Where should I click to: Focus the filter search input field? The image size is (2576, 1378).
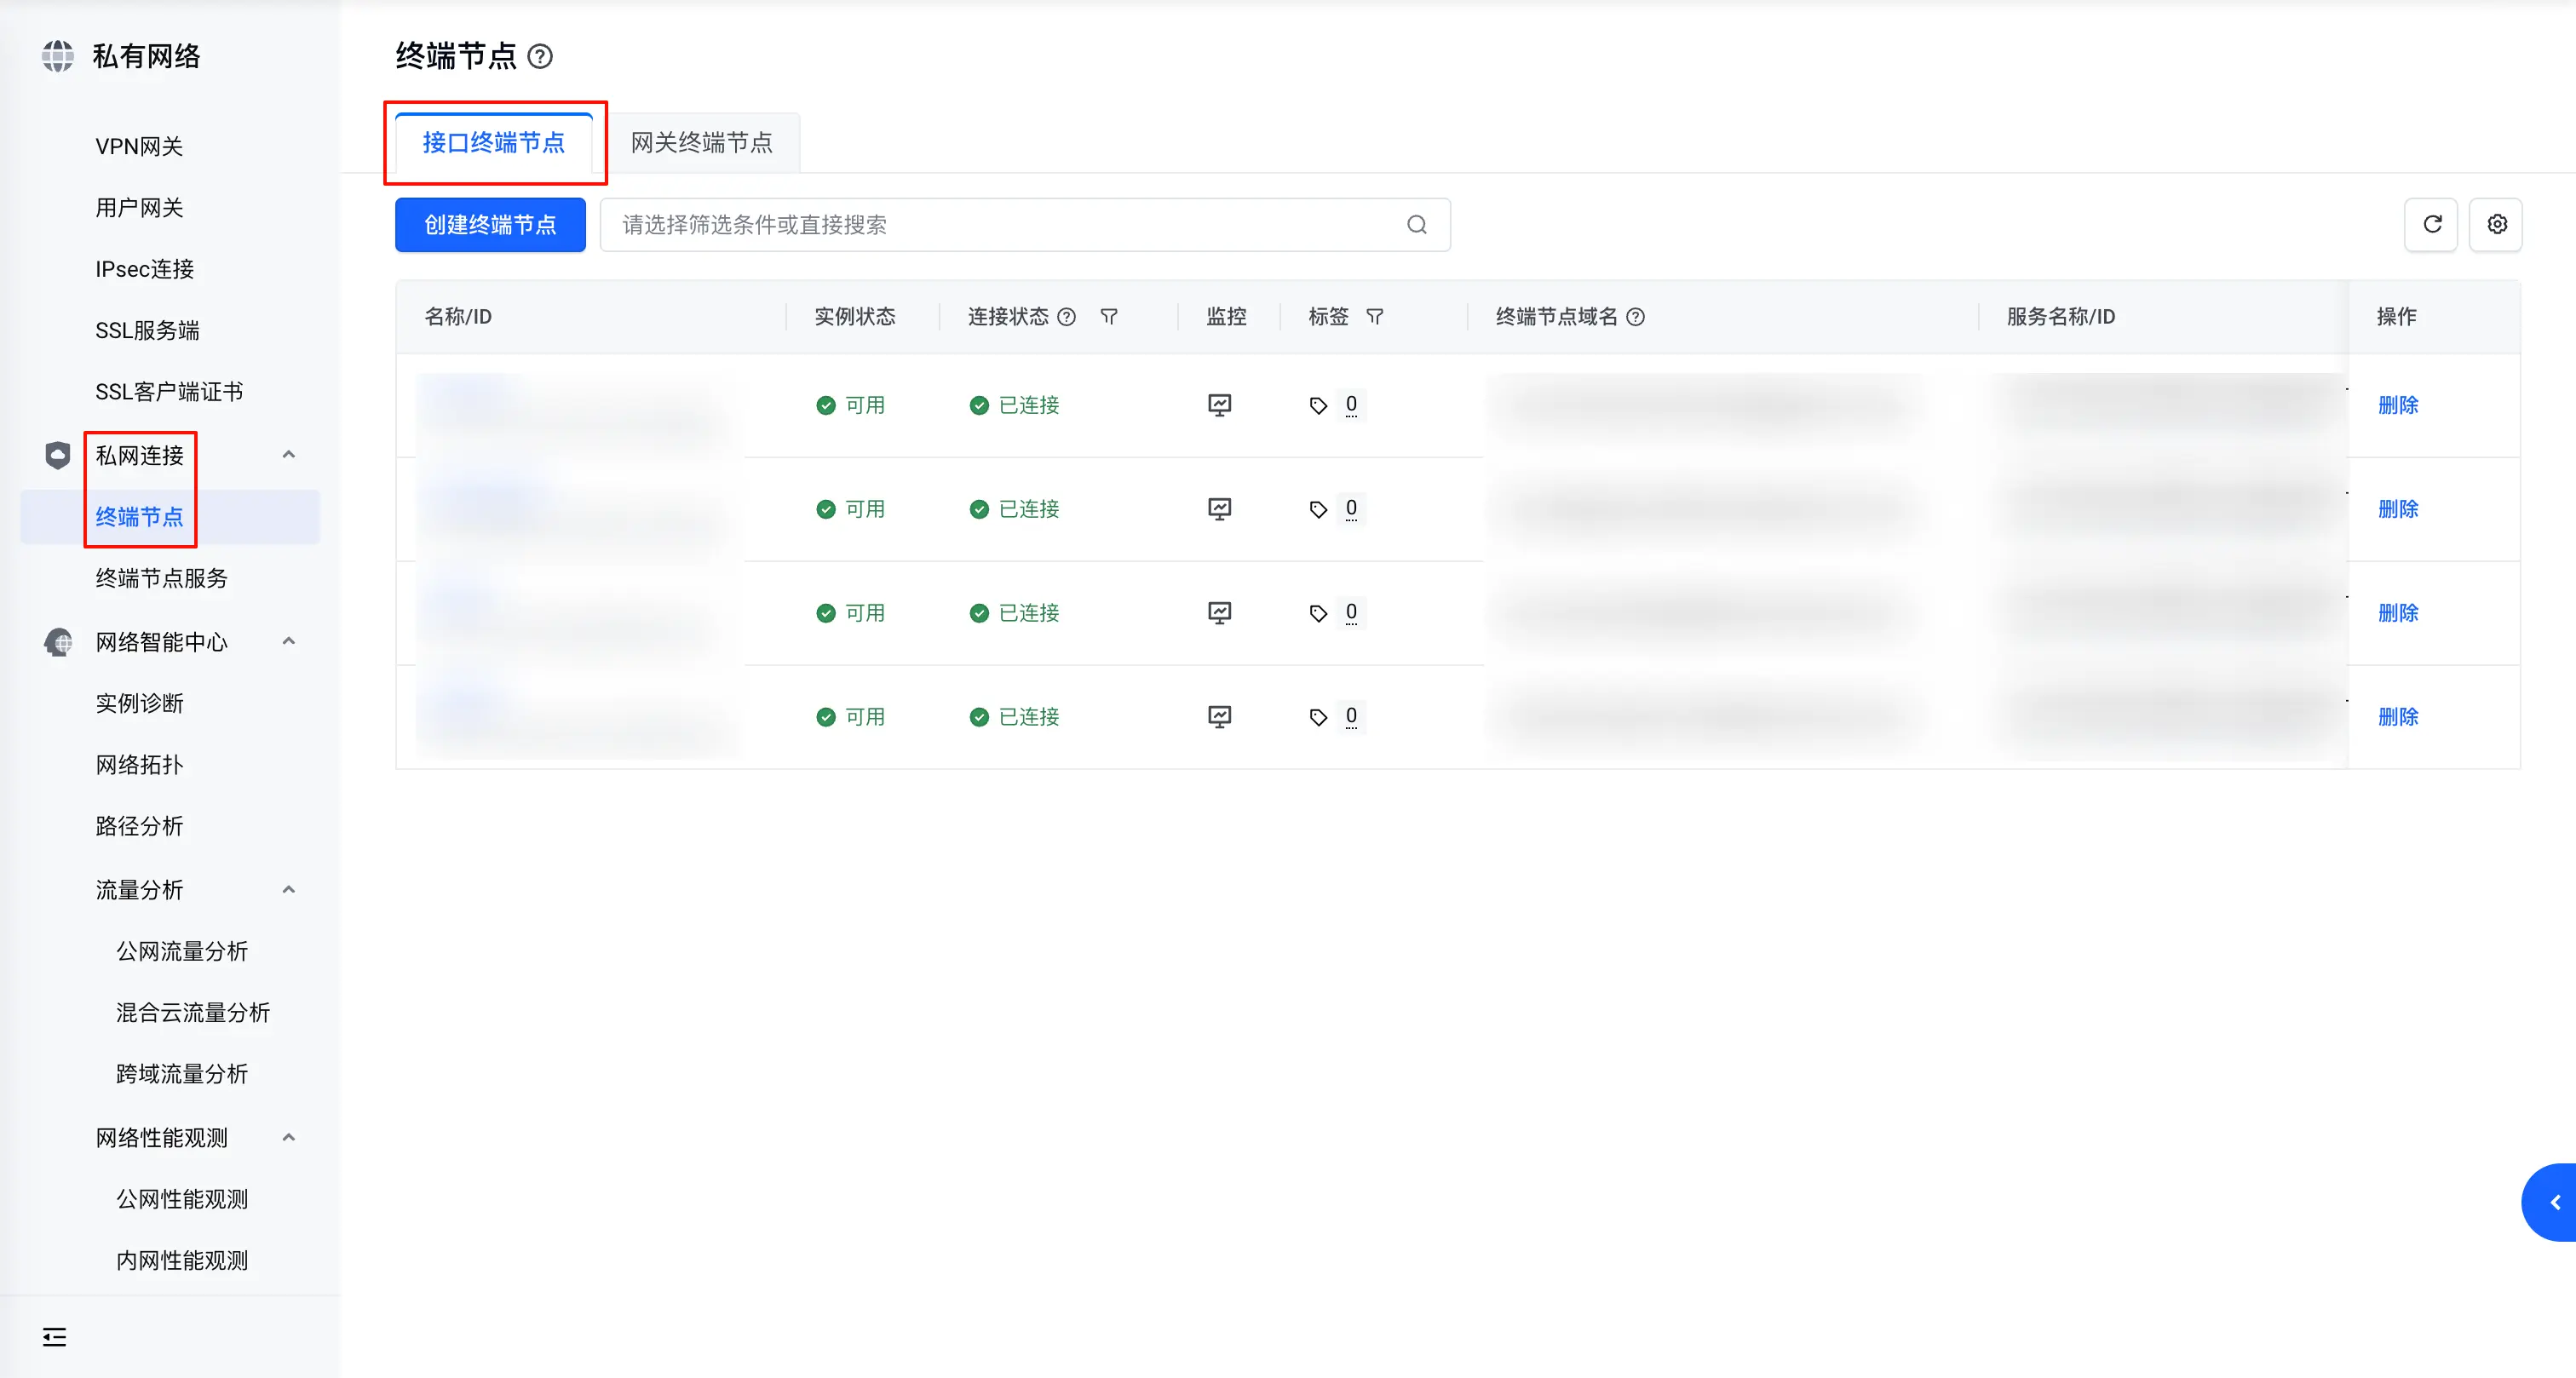[1024, 224]
